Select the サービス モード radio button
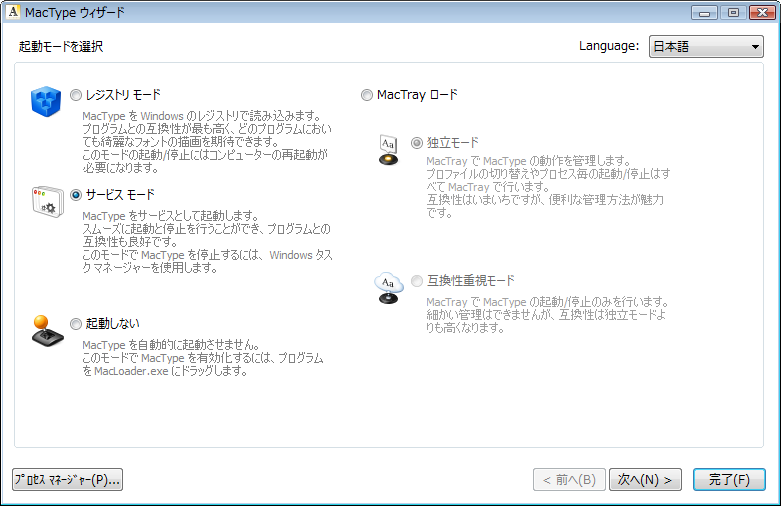 pos(76,195)
